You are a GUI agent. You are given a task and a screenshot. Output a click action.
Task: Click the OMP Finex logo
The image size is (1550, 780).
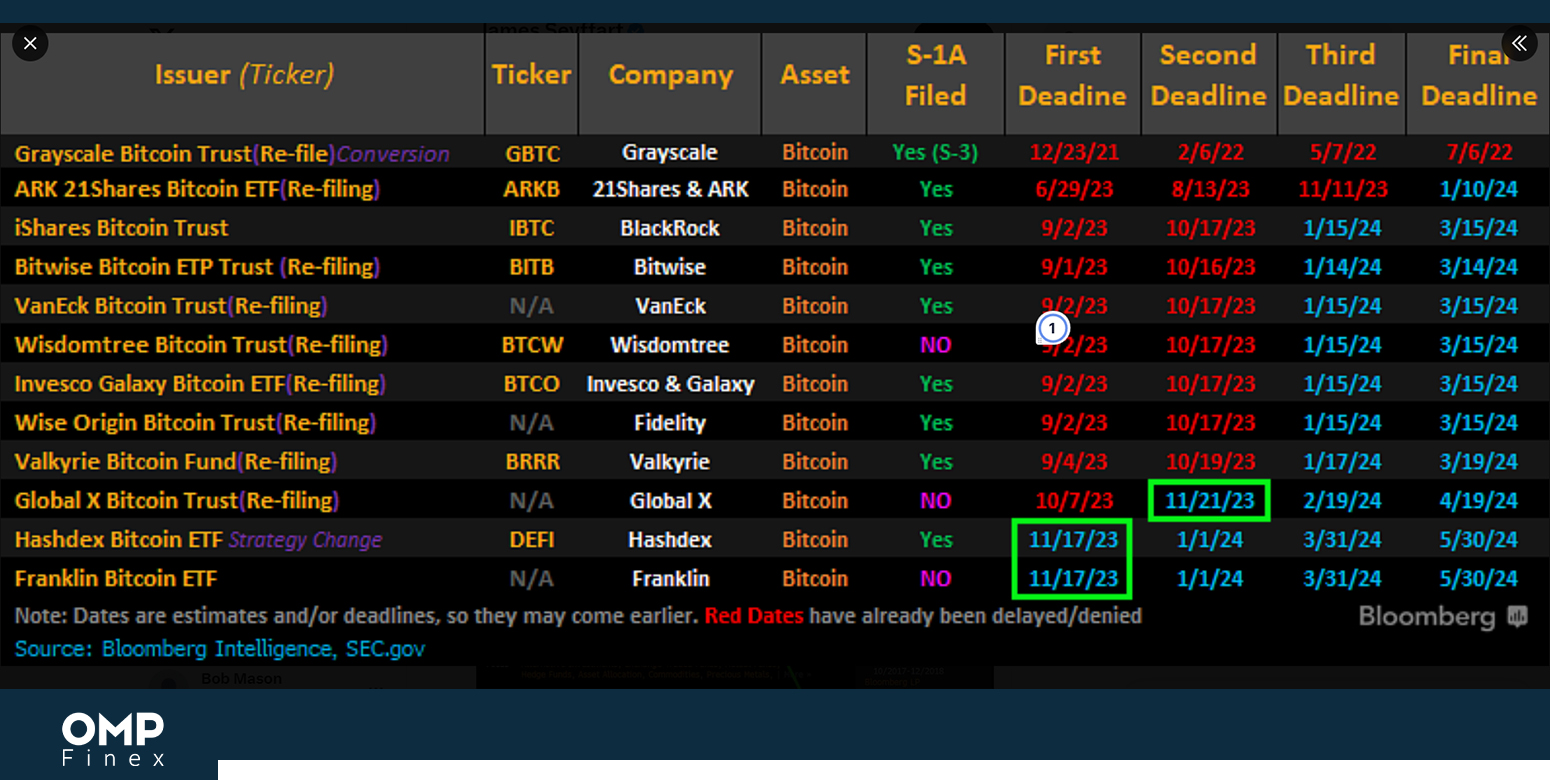113,740
